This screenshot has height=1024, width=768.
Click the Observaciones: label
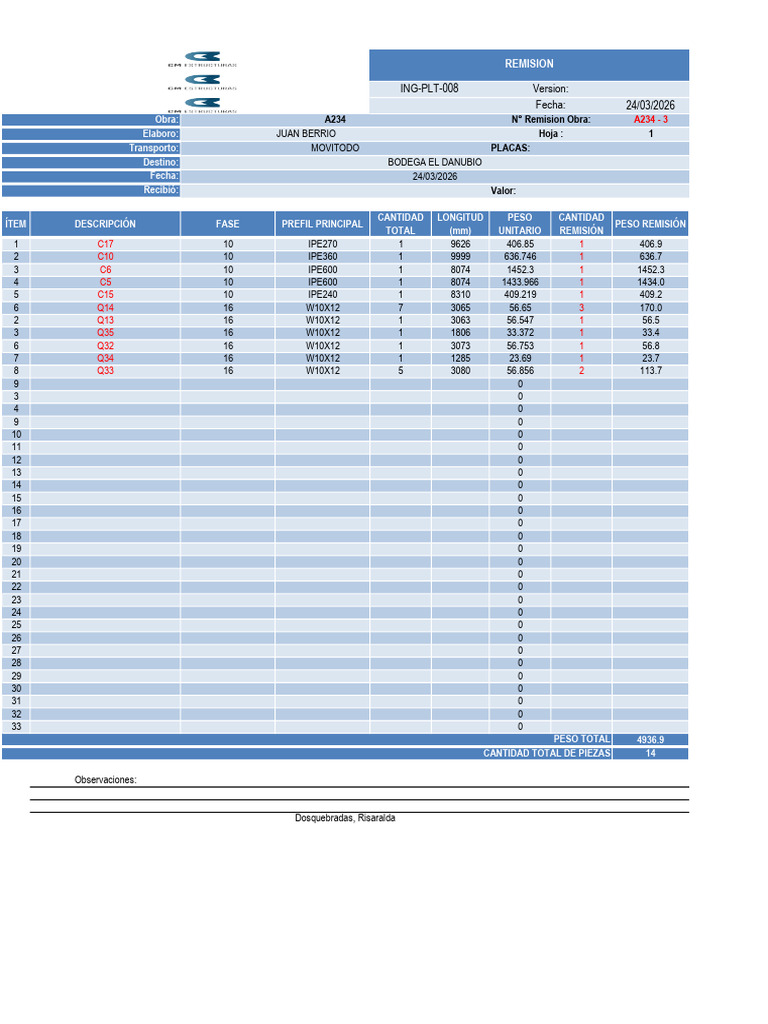[105, 780]
